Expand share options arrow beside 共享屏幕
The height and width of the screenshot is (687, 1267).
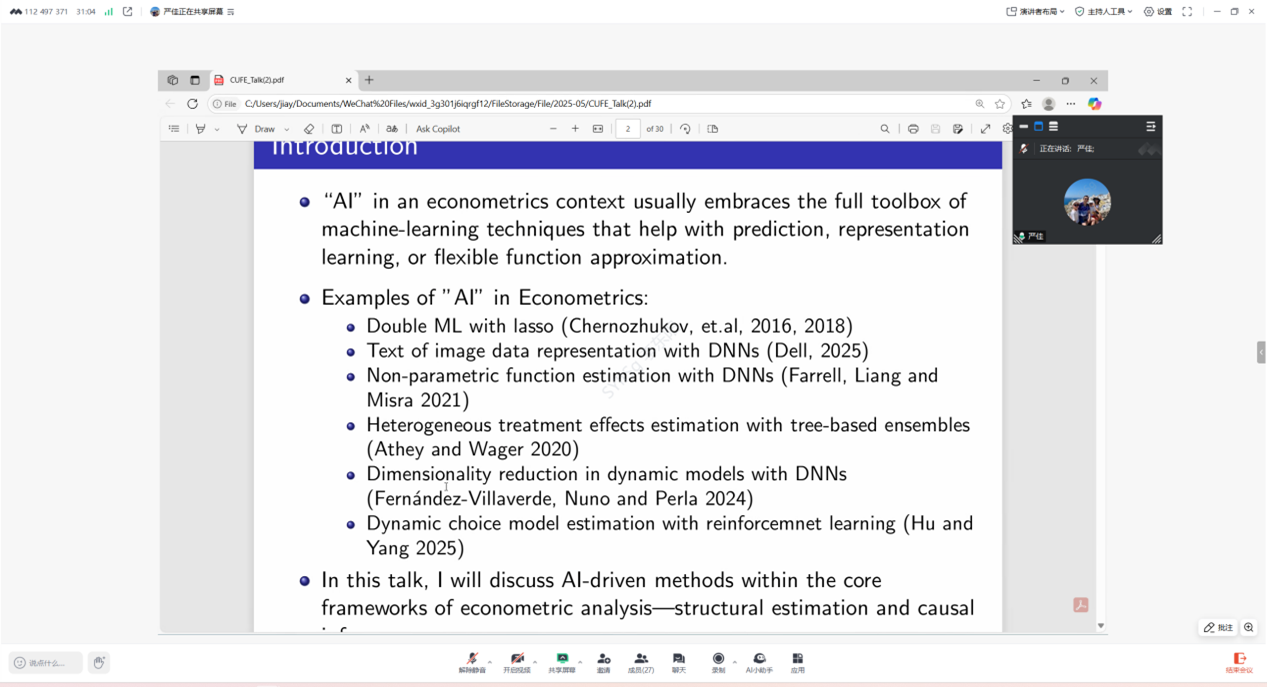(580, 661)
